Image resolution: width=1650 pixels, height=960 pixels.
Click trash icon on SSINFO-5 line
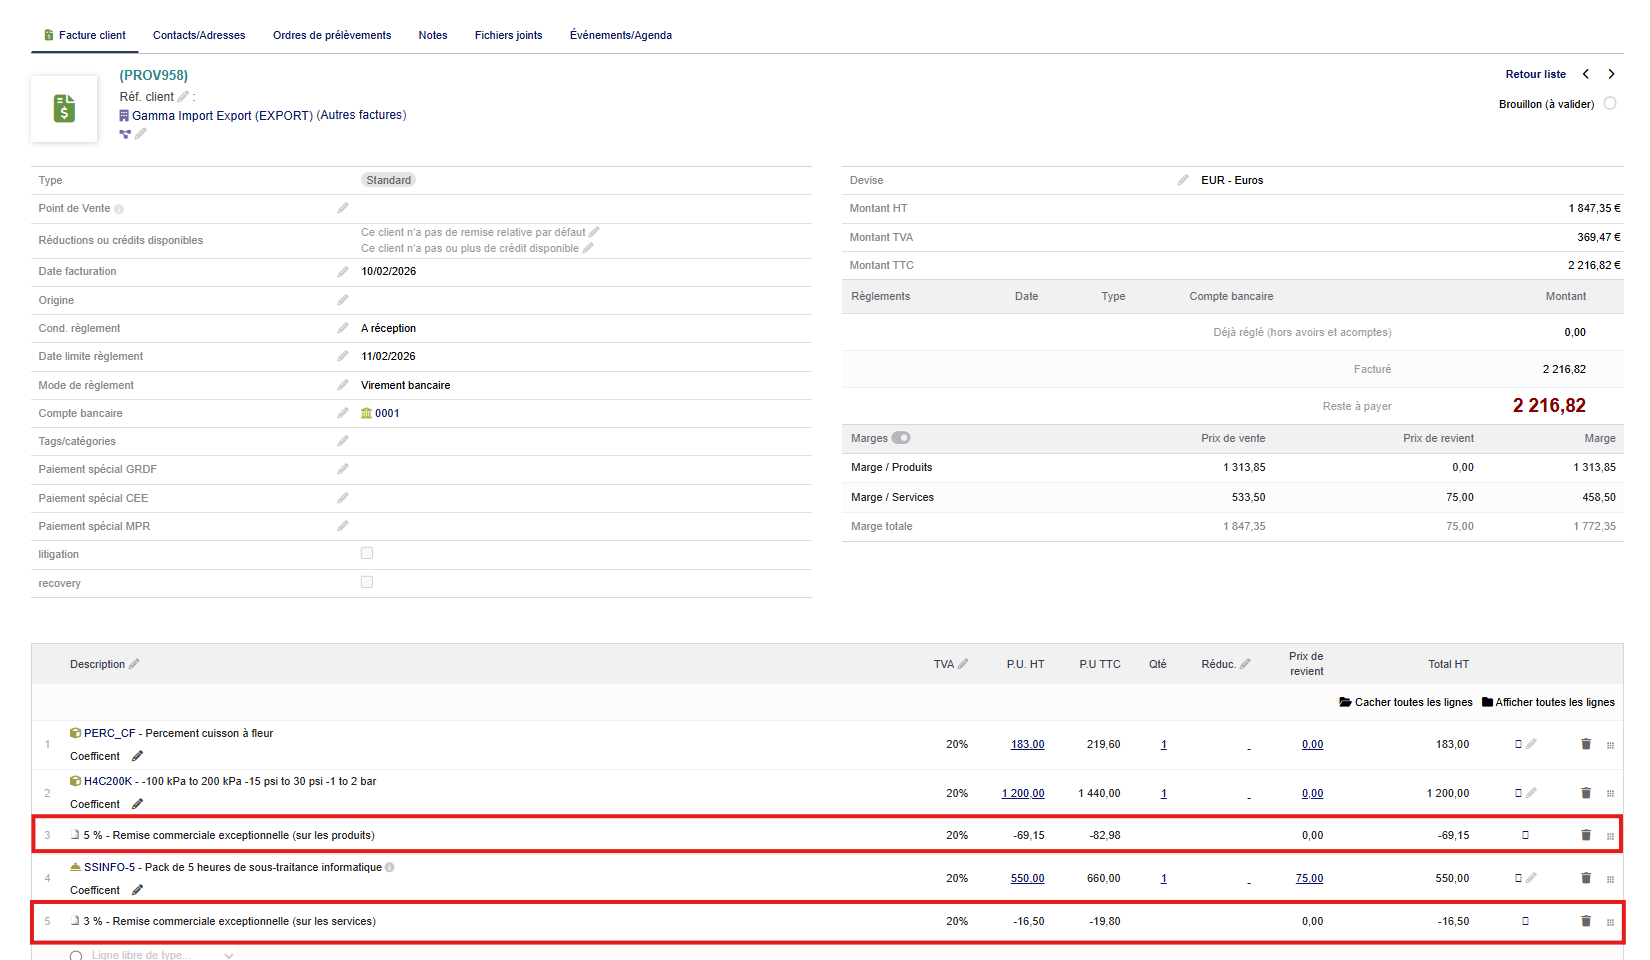pyautogui.click(x=1585, y=878)
